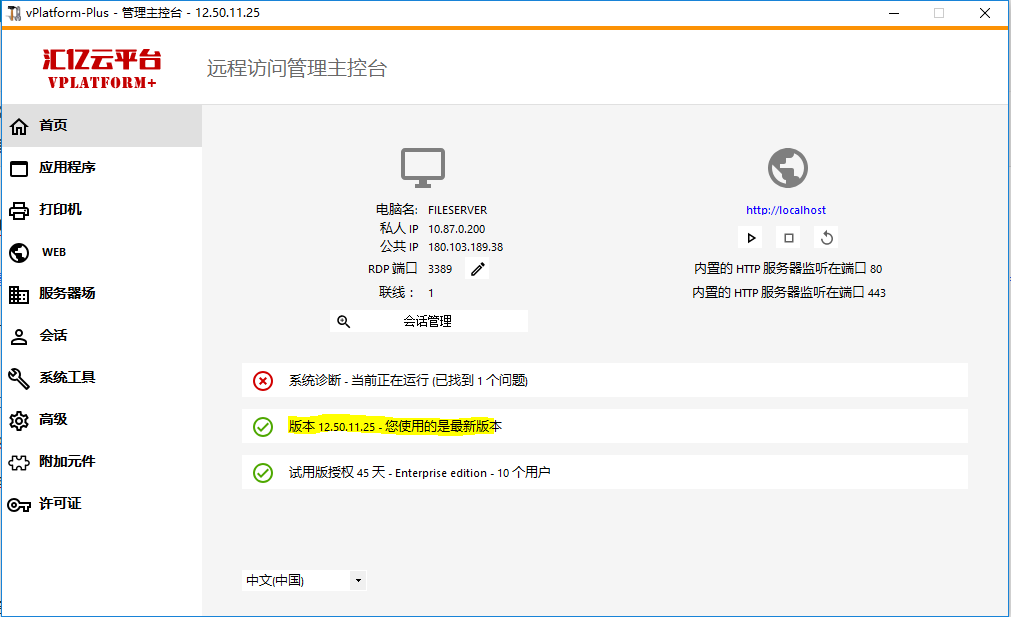Click the red X system diagnosis icon
The image size is (1011, 617).
pos(262,380)
